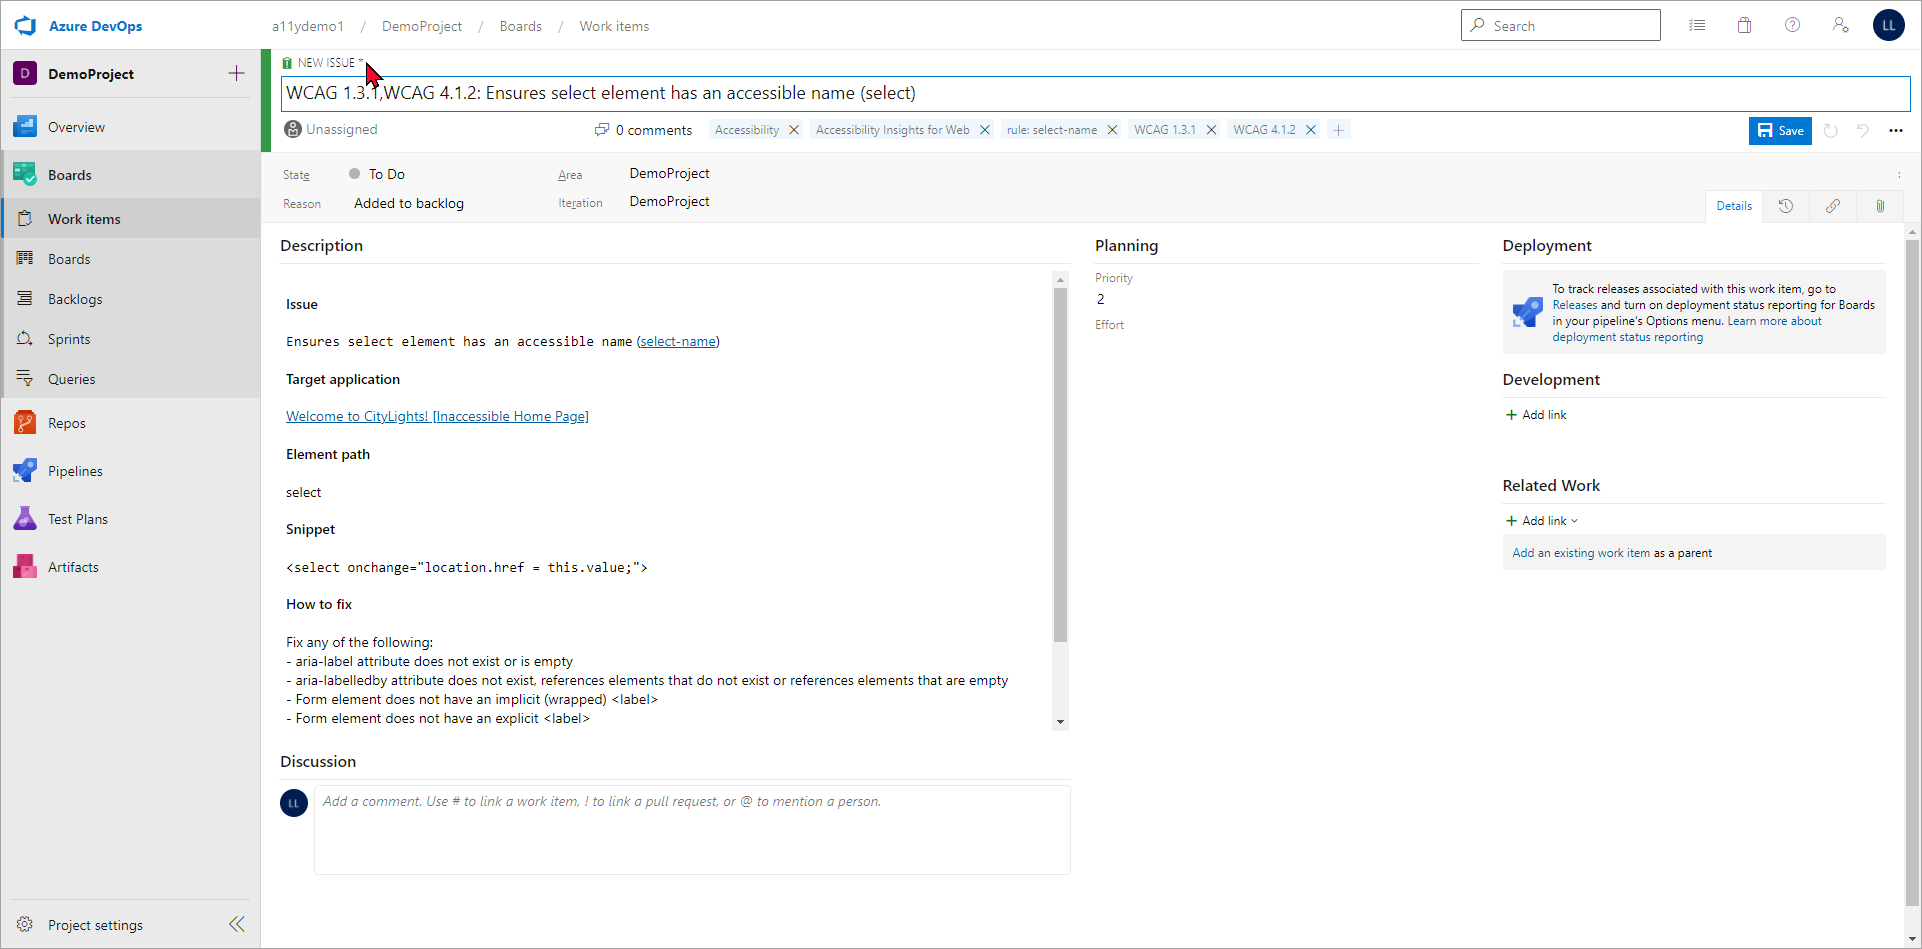This screenshot has height=949, width=1922.
Task: Remove the Accessibility Insights for Web tag
Action: (x=985, y=130)
